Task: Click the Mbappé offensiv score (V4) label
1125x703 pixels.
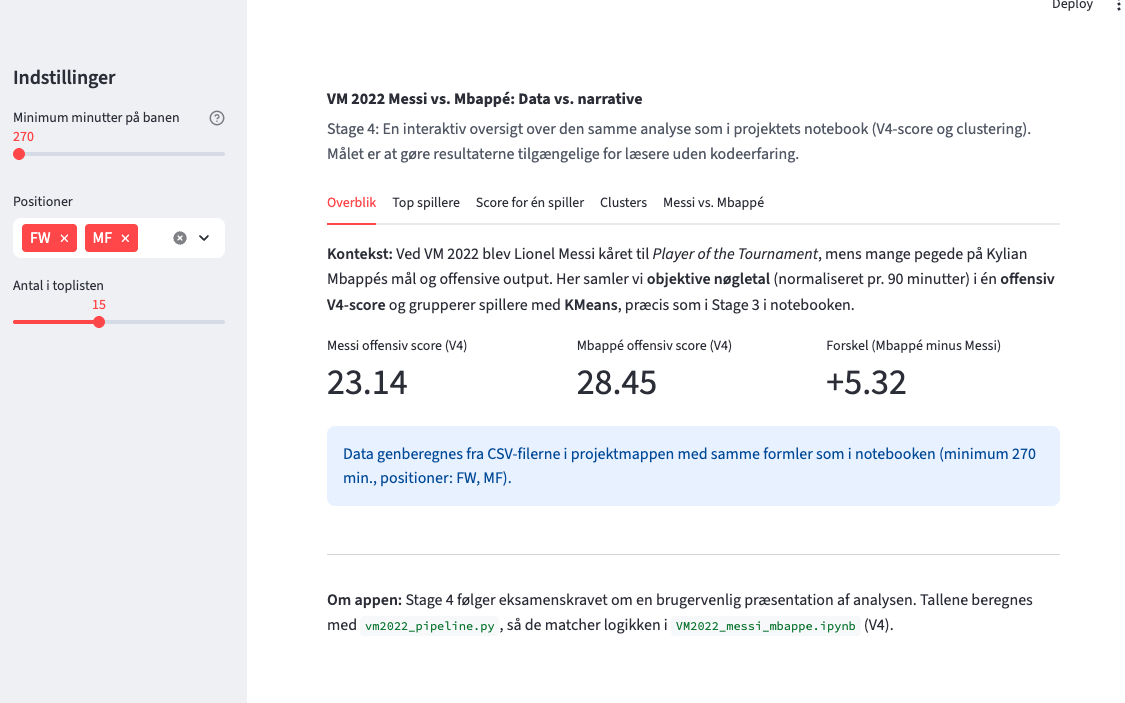Action: tap(654, 346)
